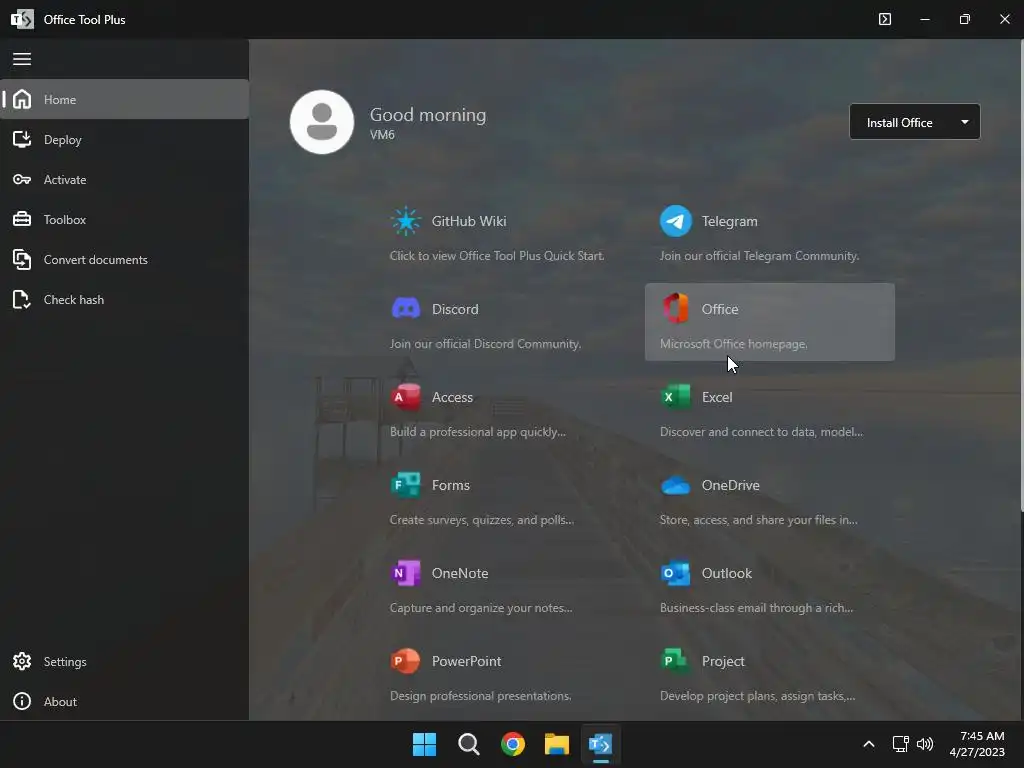Open the PowerPoint link title

[466, 661]
